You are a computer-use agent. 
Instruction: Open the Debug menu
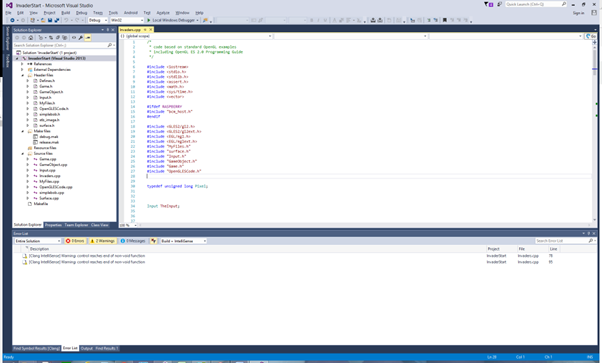point(81,13)
